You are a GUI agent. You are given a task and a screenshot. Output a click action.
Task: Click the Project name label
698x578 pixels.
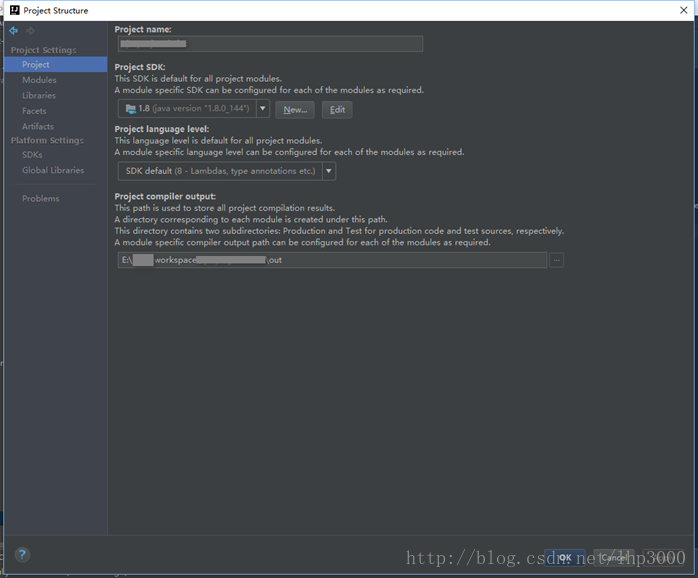[x=143, y=29]
